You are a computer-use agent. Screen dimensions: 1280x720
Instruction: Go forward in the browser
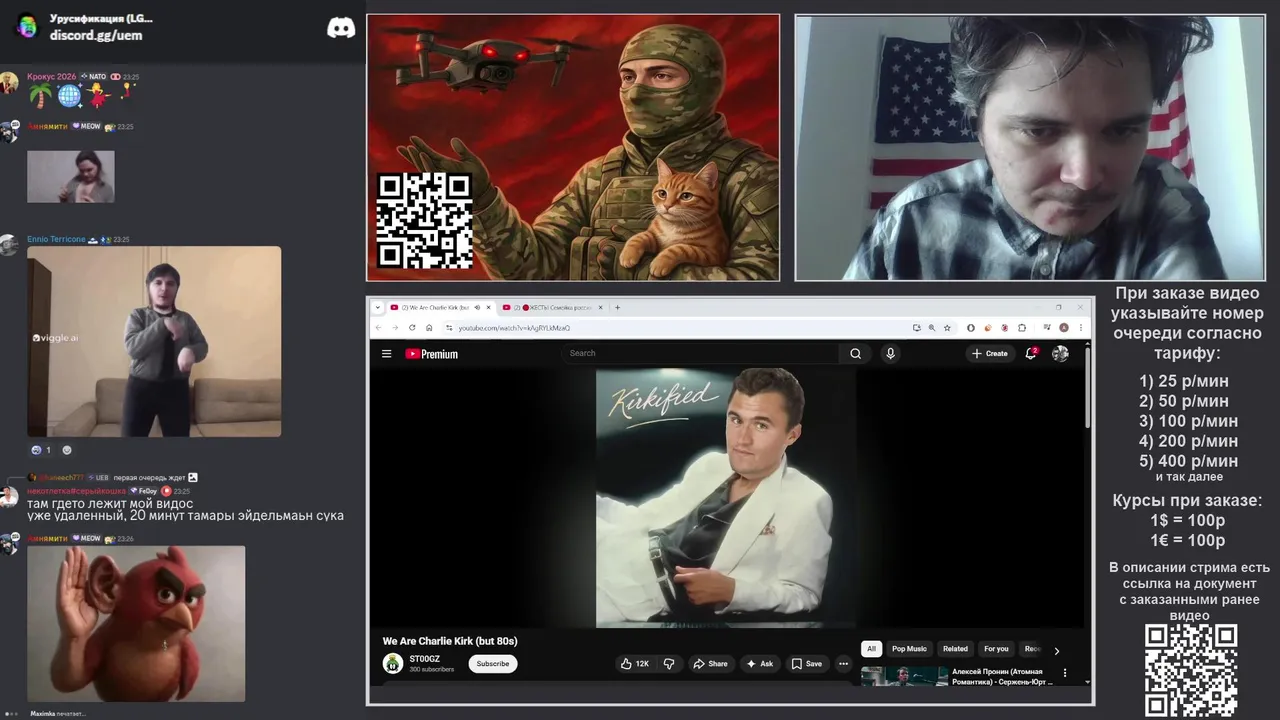point(395,328)
